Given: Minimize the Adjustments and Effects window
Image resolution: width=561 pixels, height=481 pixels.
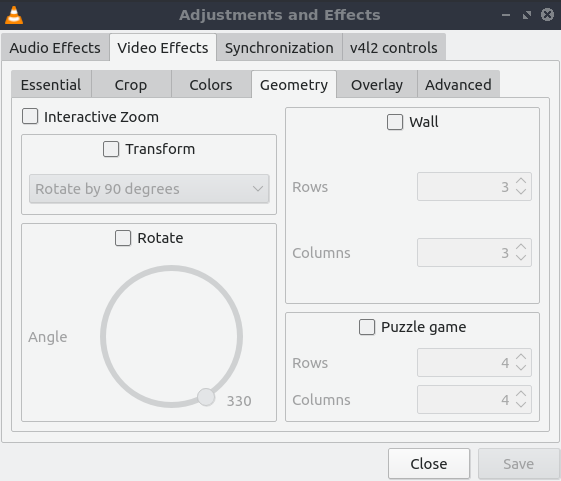Looking at the screenshot, I should point(506,15).
